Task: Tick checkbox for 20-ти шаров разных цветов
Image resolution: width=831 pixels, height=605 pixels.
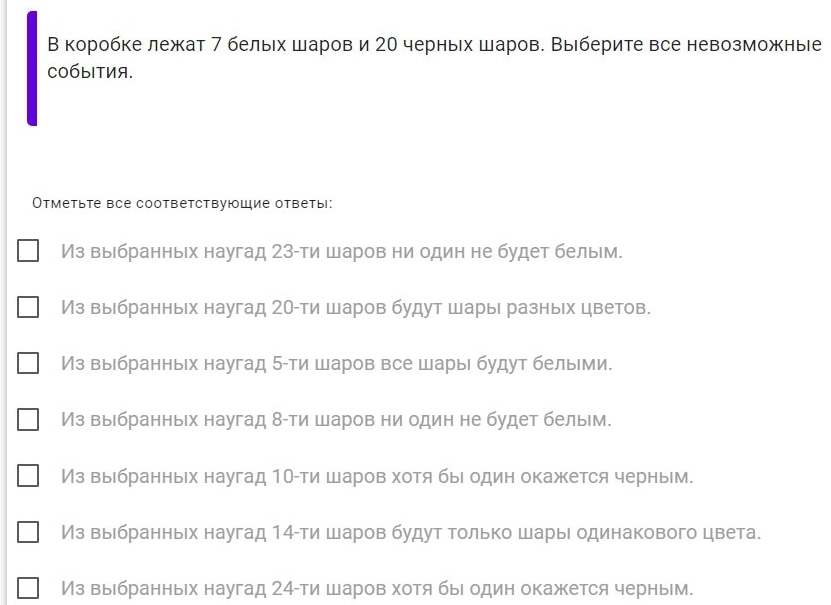Action: pyautogui.click(x=28, y=306)
